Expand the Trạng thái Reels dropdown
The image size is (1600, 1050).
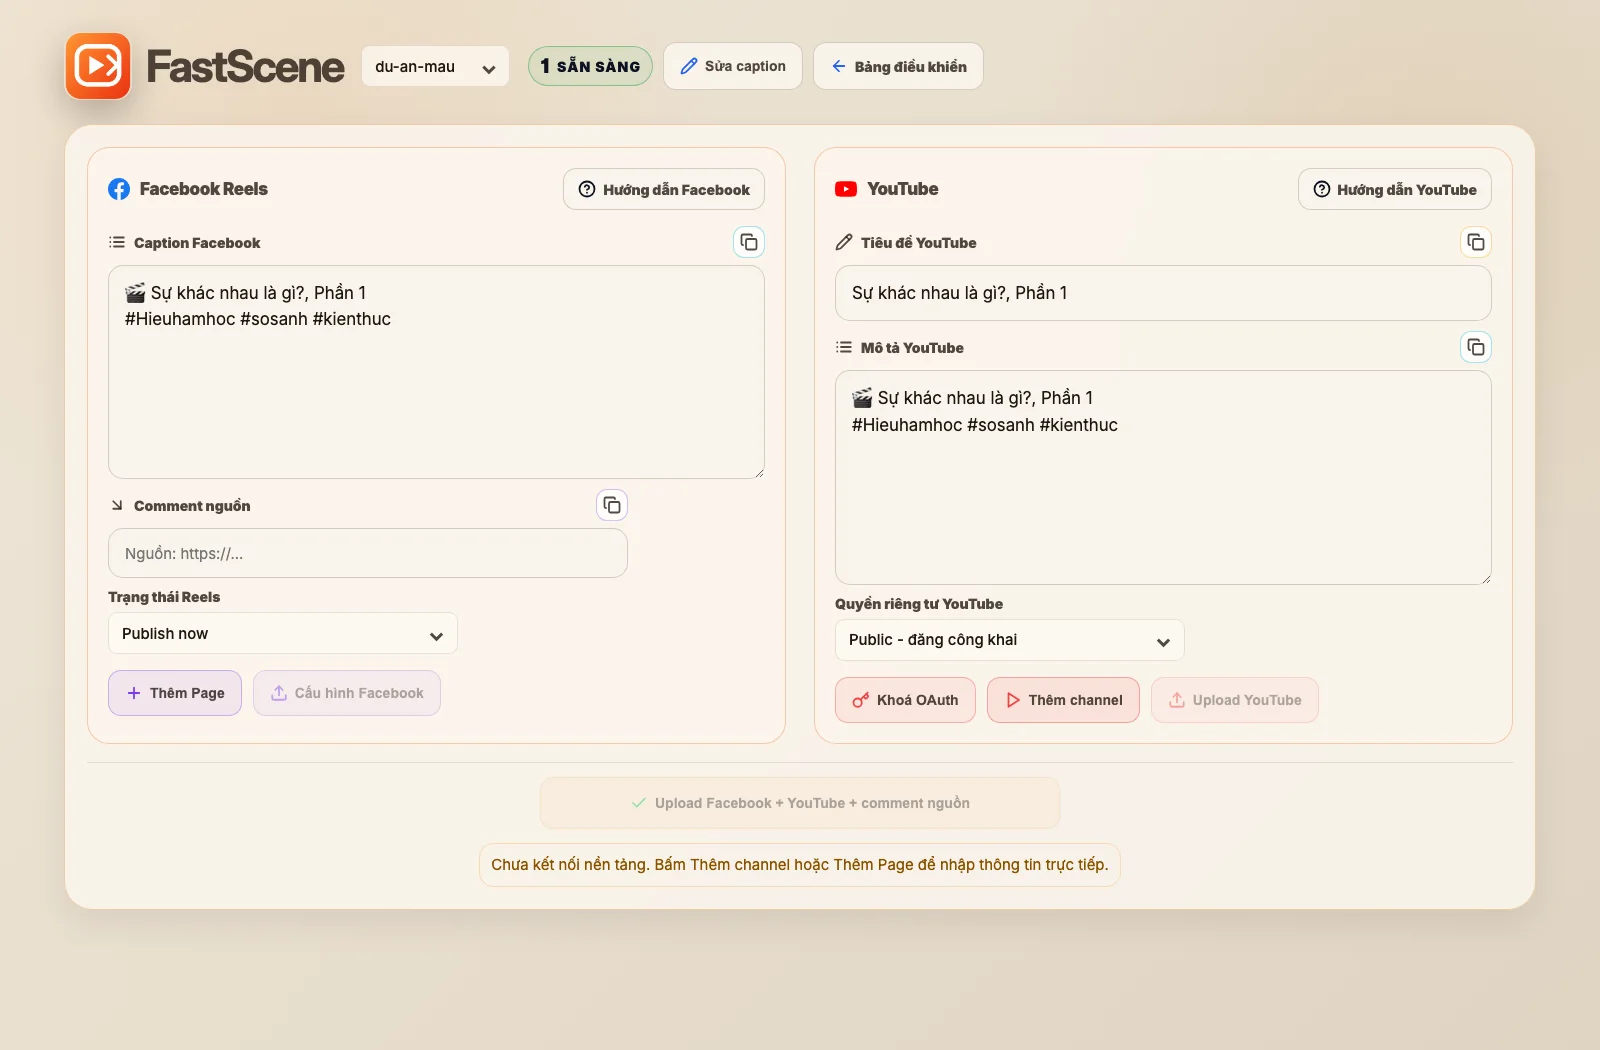[x=283, y=634]
